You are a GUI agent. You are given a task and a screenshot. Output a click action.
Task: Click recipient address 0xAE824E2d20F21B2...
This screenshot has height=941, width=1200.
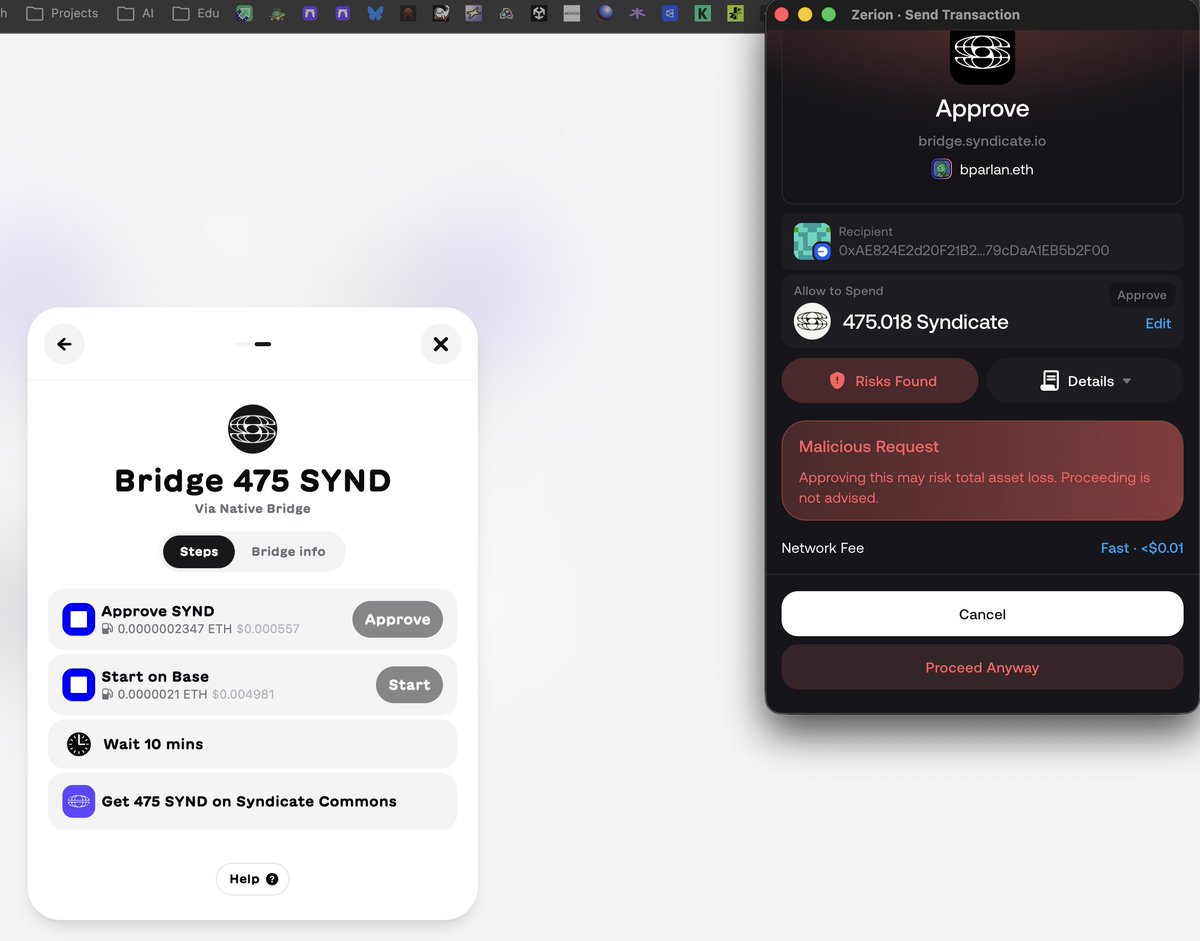click(x=974, y=250)
